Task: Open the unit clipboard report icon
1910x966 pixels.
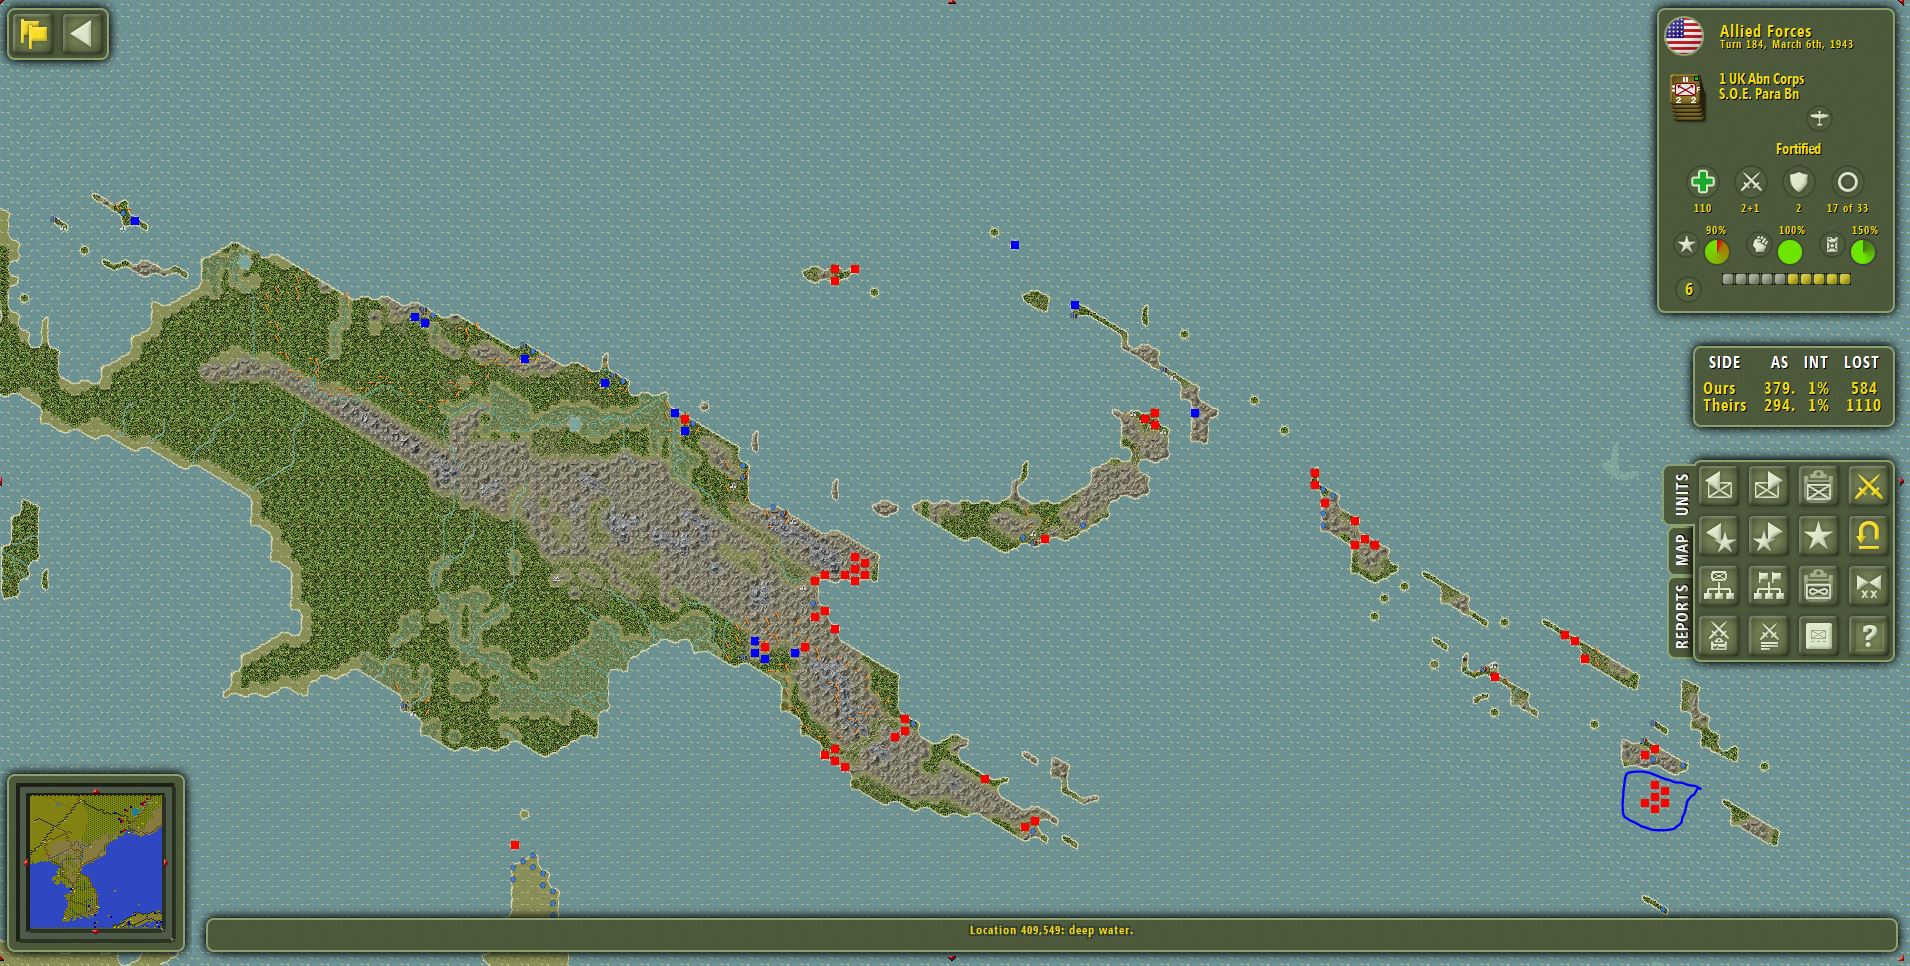Action: (1818, 486)
